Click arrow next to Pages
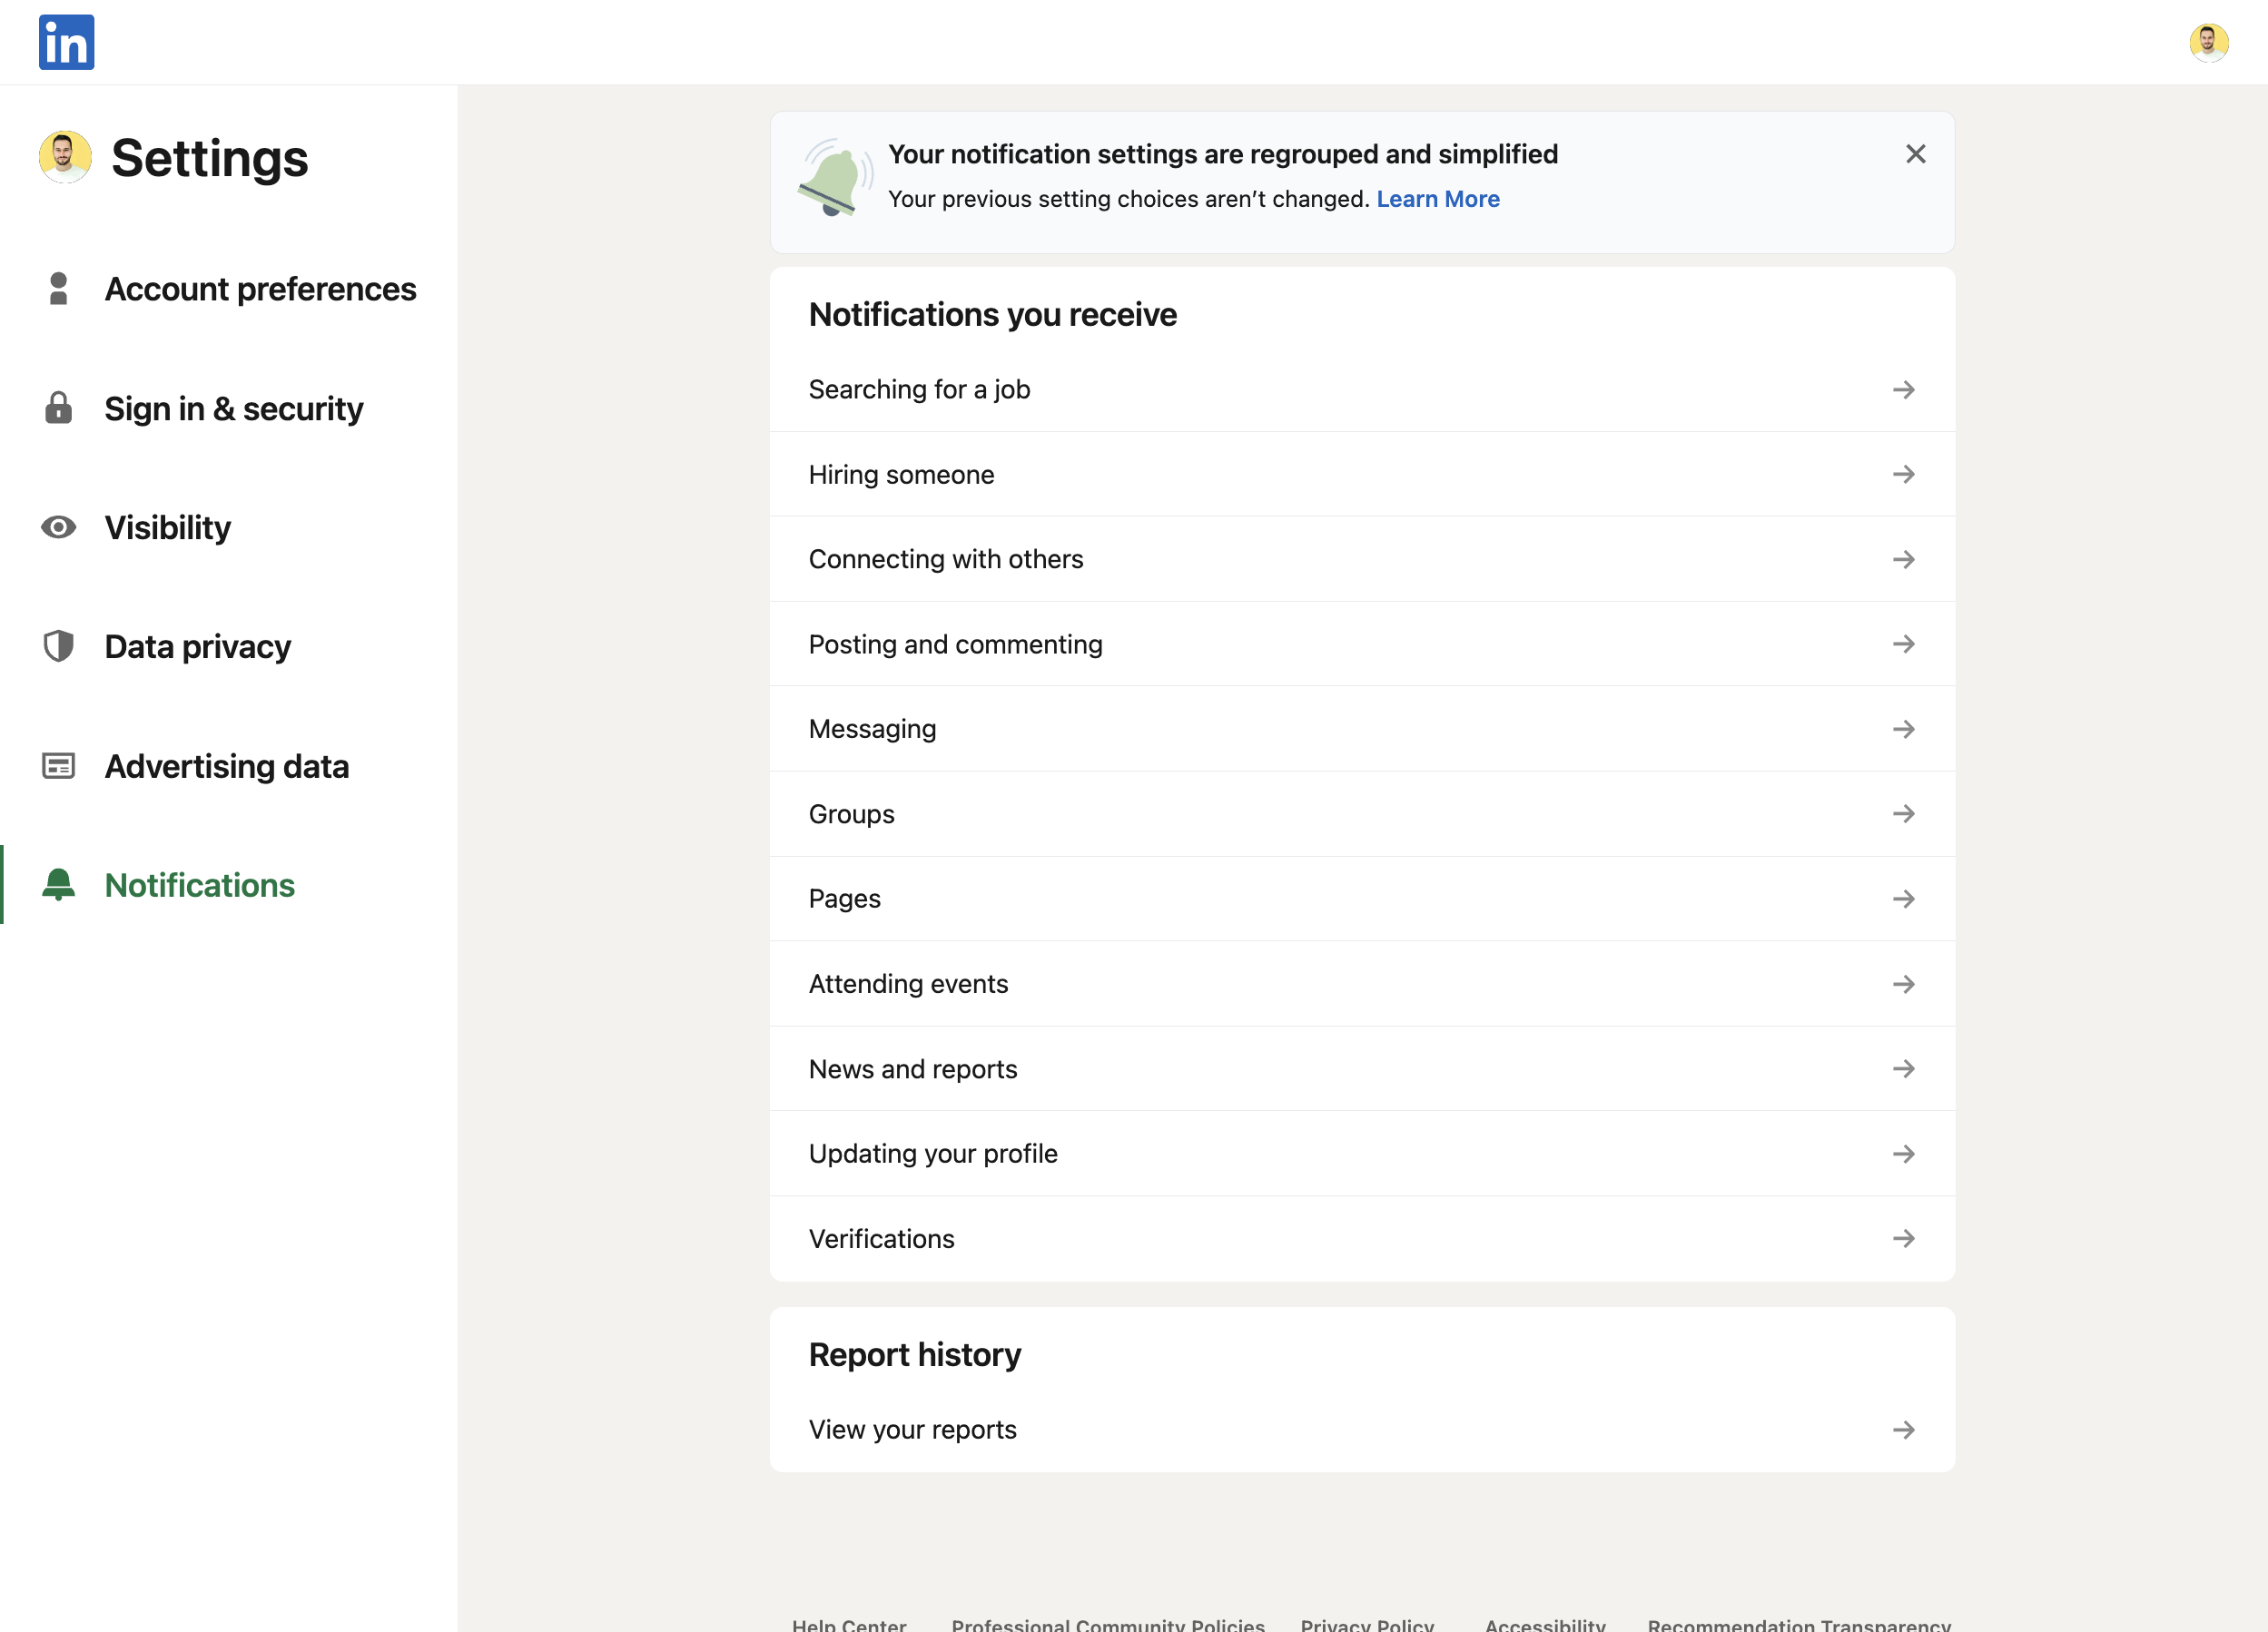The image size is (2268, 1632). pyautogui.click(x=1903, y=899)
